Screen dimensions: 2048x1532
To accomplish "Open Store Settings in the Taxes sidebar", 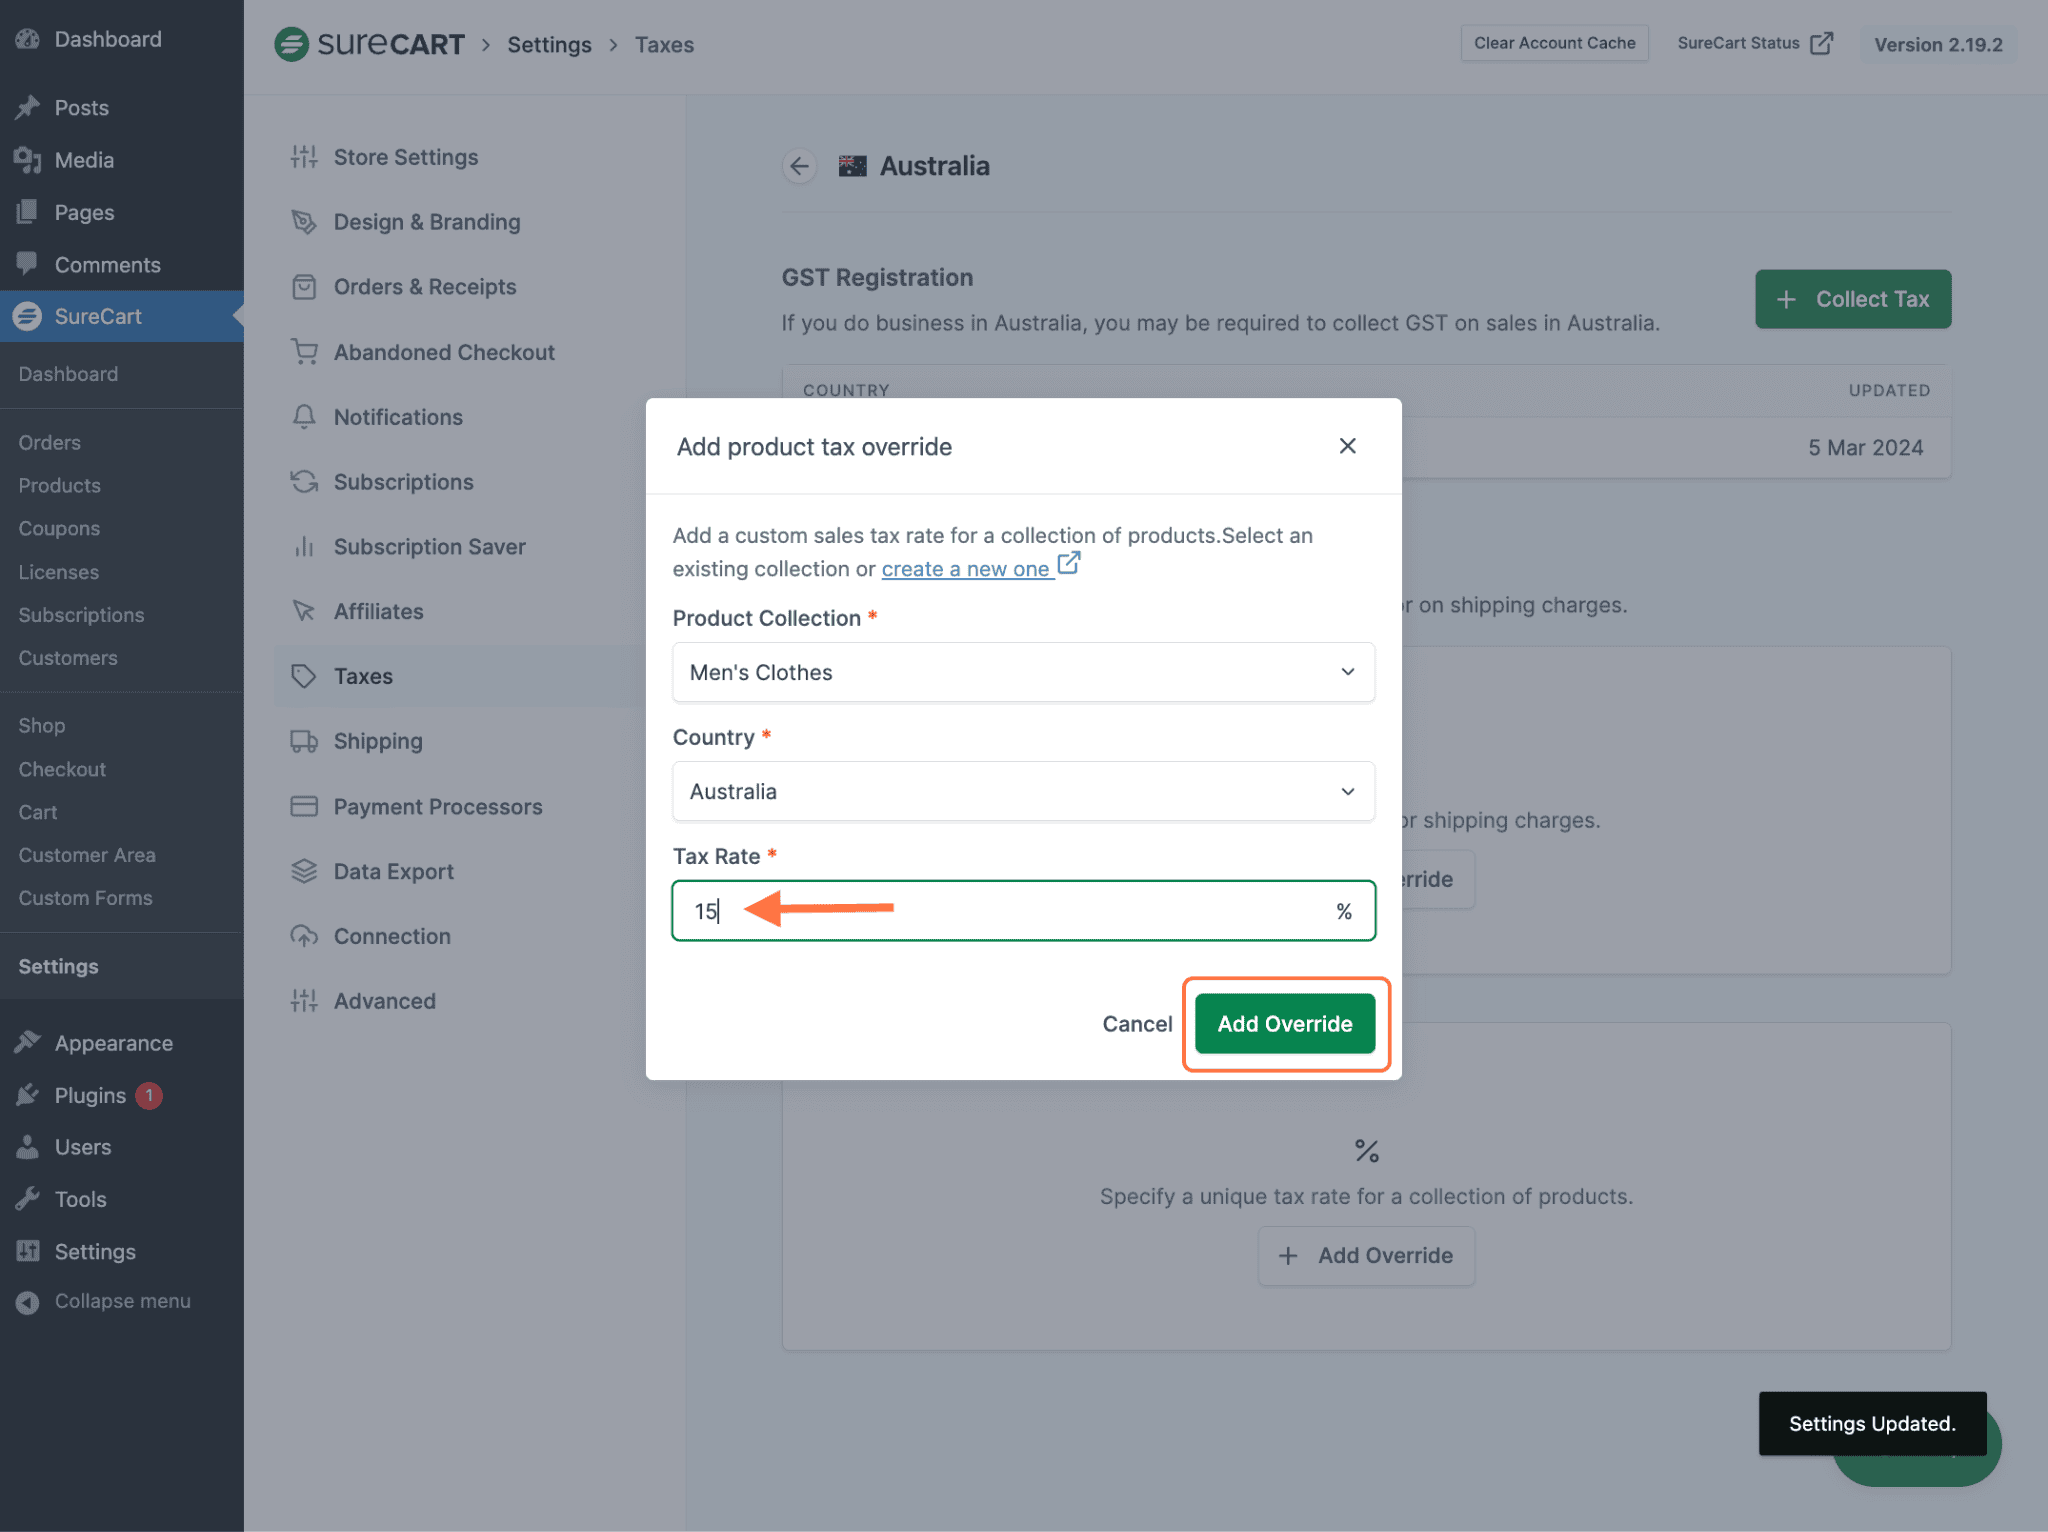I will coord(405,156).
